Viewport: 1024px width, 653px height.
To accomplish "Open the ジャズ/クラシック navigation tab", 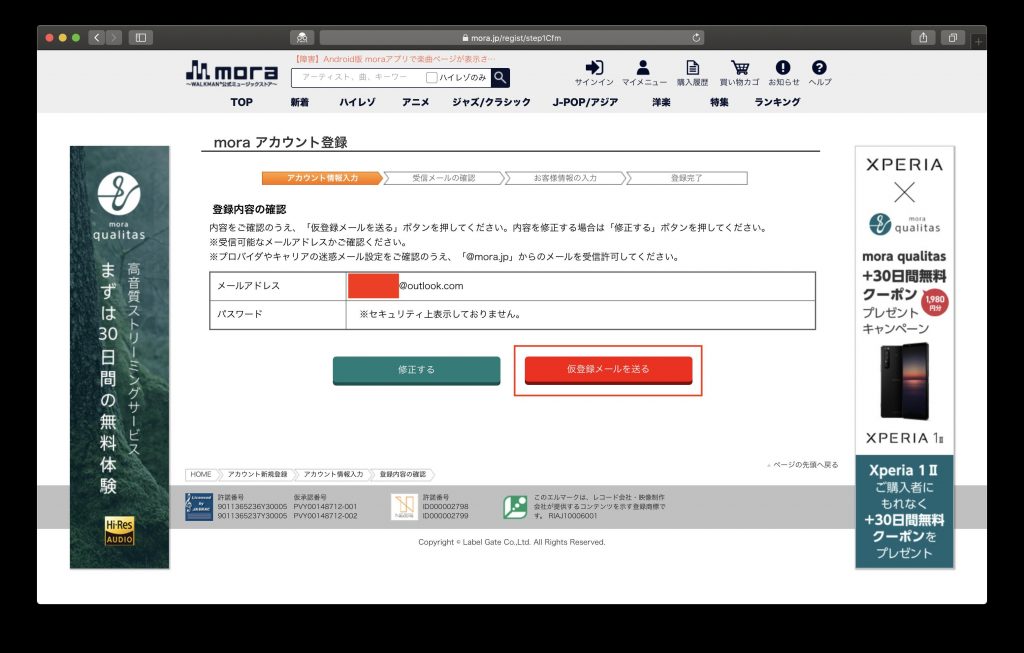I will point(491,103).
